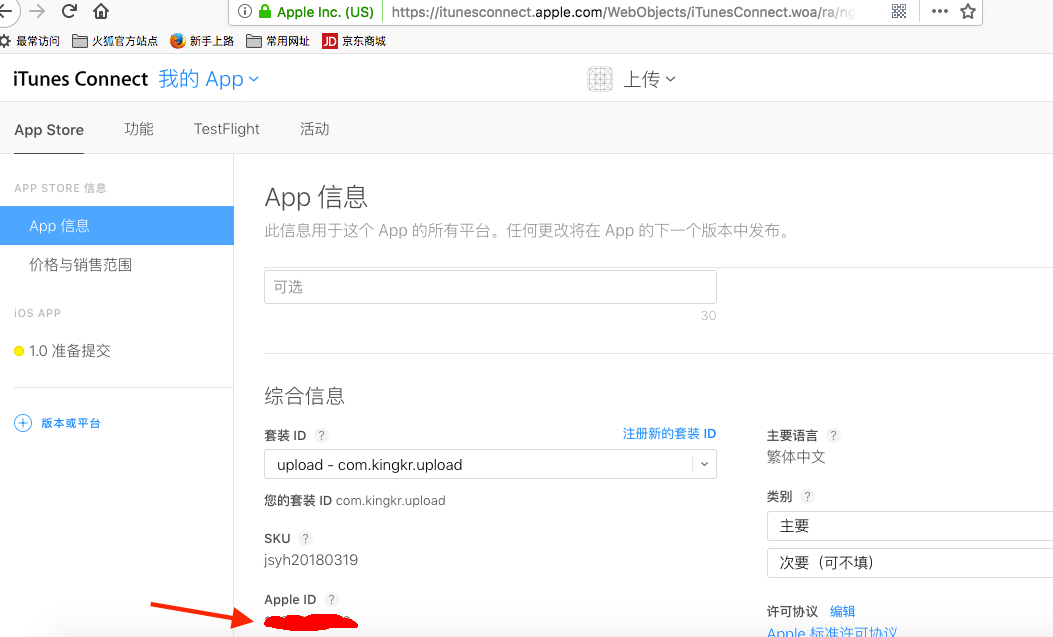Image resolution: width=1053 pixels, height=637 pixels.
Task: Expand the 上传 app name dropdown
Action: (649, 79)
